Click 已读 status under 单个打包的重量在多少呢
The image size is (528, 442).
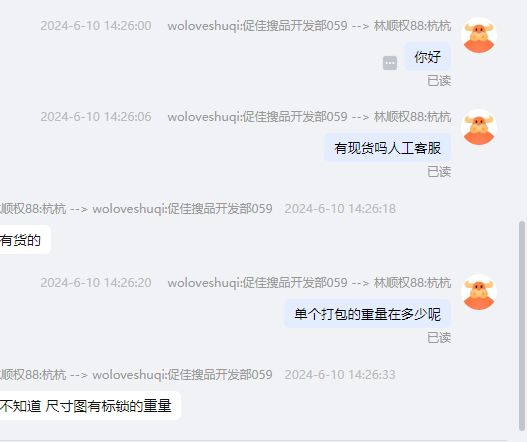[439, 338]
